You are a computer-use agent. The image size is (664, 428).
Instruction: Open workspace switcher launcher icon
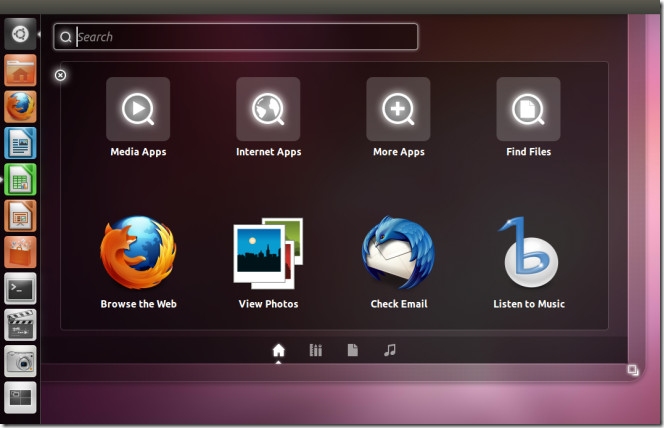pyautogui.click(x=20, y=398)
